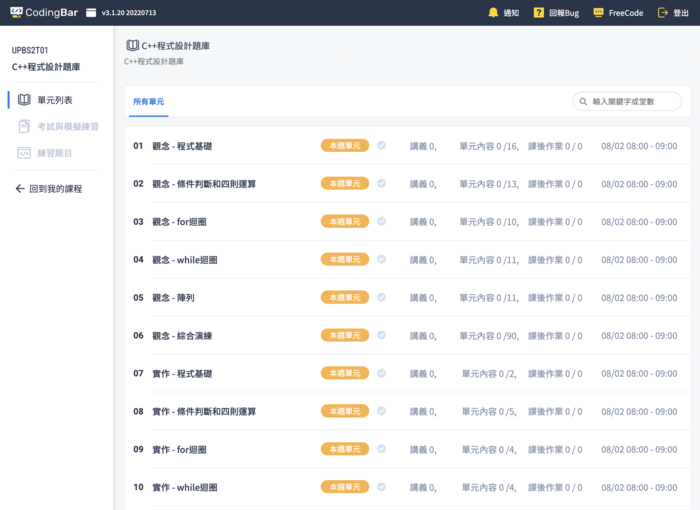Image resolution: width=700 pixels, height=510 pixels.
Task: Click the book icon next to 單元列表
Action: 25,100
